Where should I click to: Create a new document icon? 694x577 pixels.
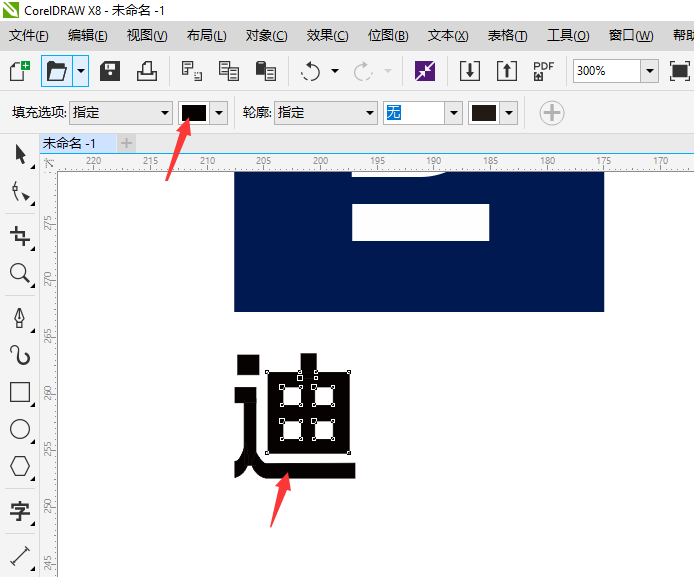pyautogui.click(x=20, y=71)
